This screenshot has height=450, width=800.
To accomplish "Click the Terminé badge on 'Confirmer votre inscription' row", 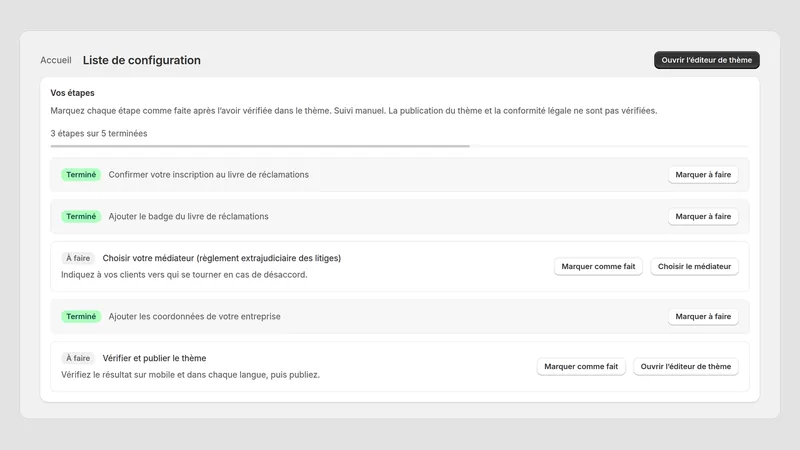I will (81, 174).
